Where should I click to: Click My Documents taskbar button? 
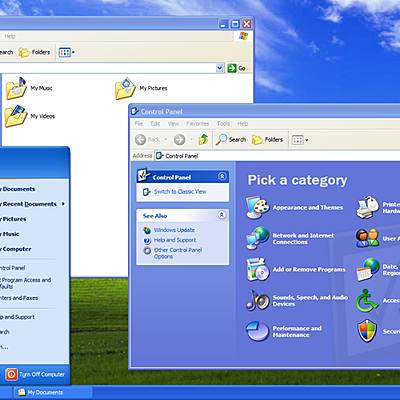click(53, 392)
